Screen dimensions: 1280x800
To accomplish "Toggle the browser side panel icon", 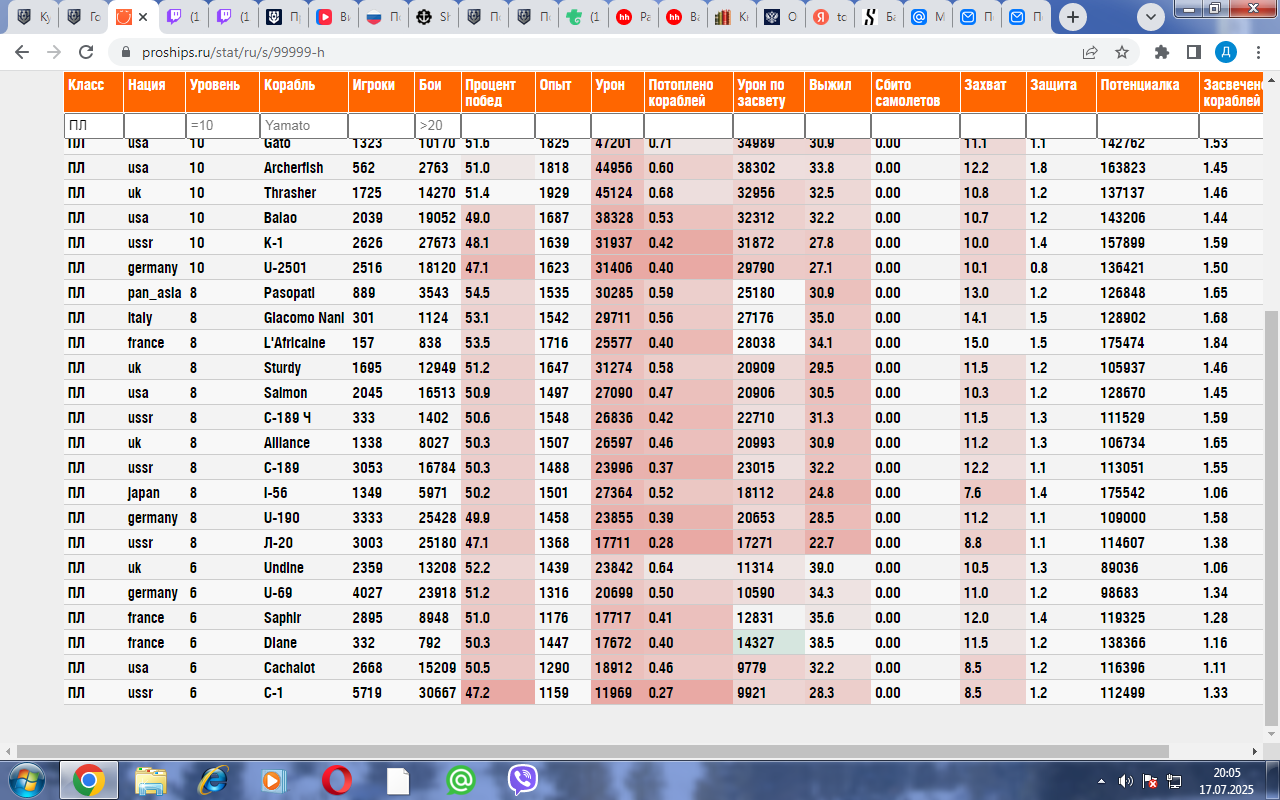I will point(1193,52).
